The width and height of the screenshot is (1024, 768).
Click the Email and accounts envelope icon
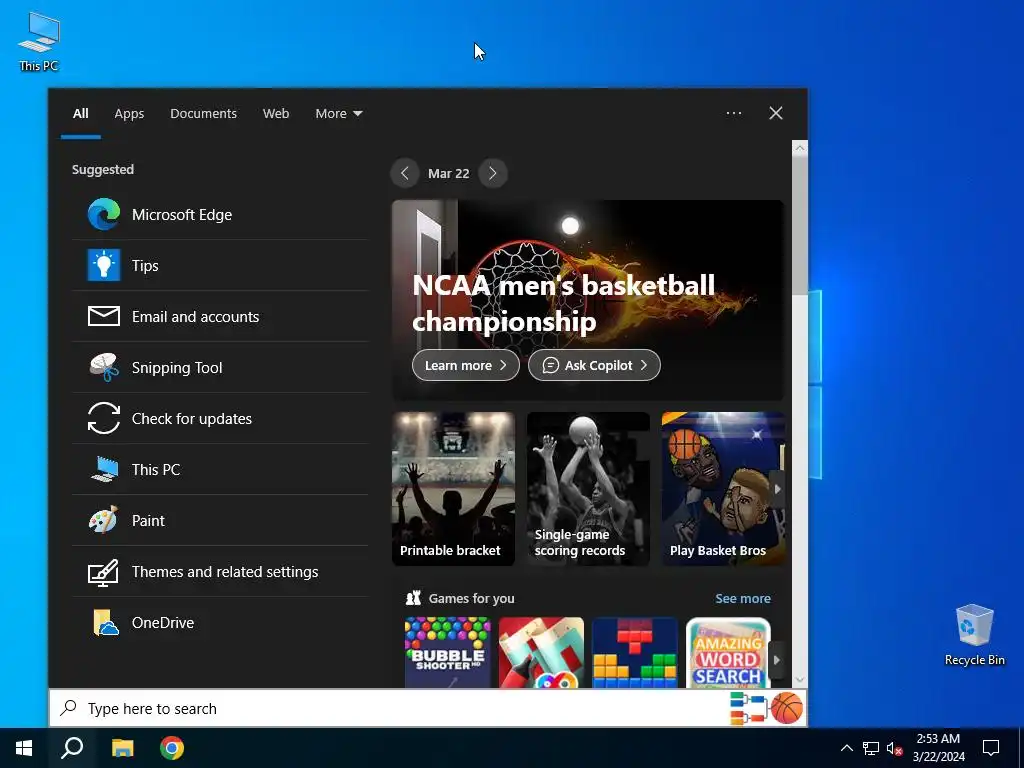(104, 316)
